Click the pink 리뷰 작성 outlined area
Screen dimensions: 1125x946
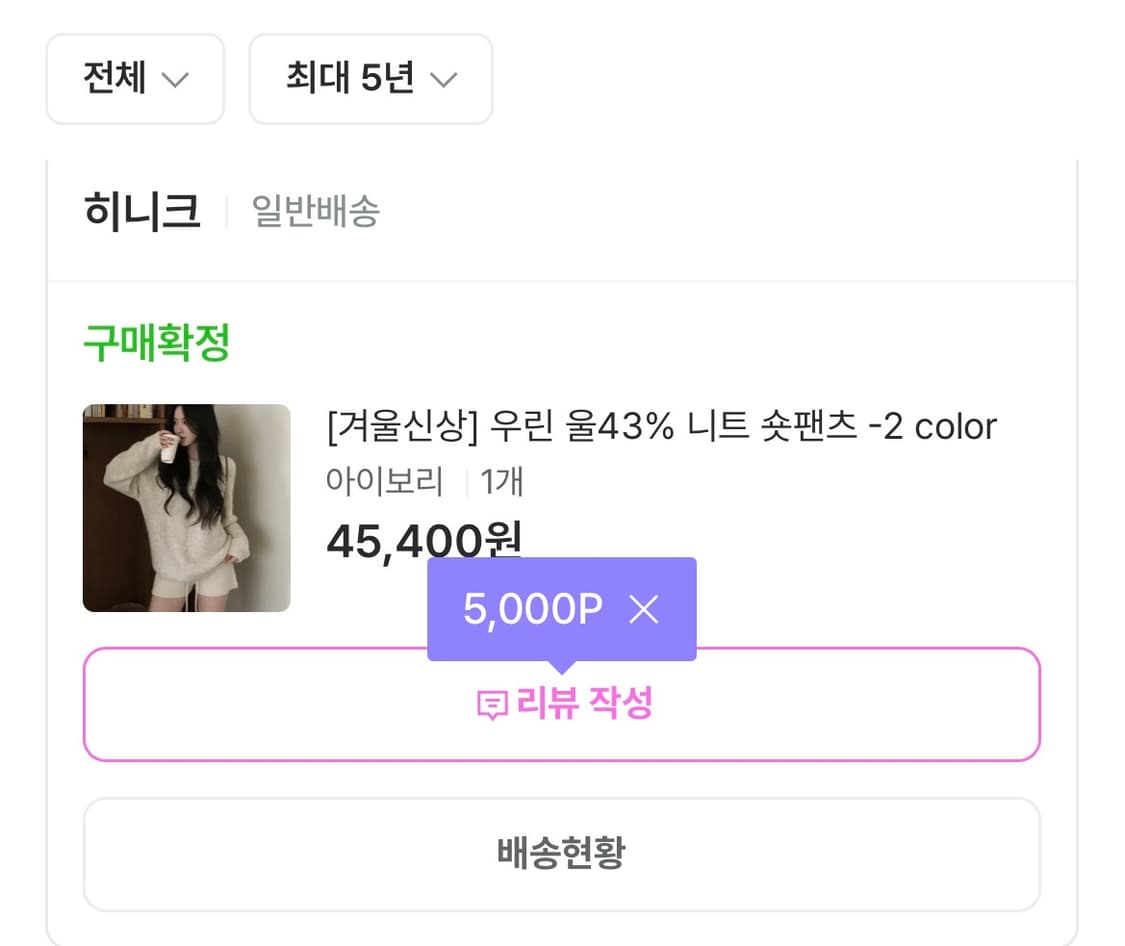point(563,705)
